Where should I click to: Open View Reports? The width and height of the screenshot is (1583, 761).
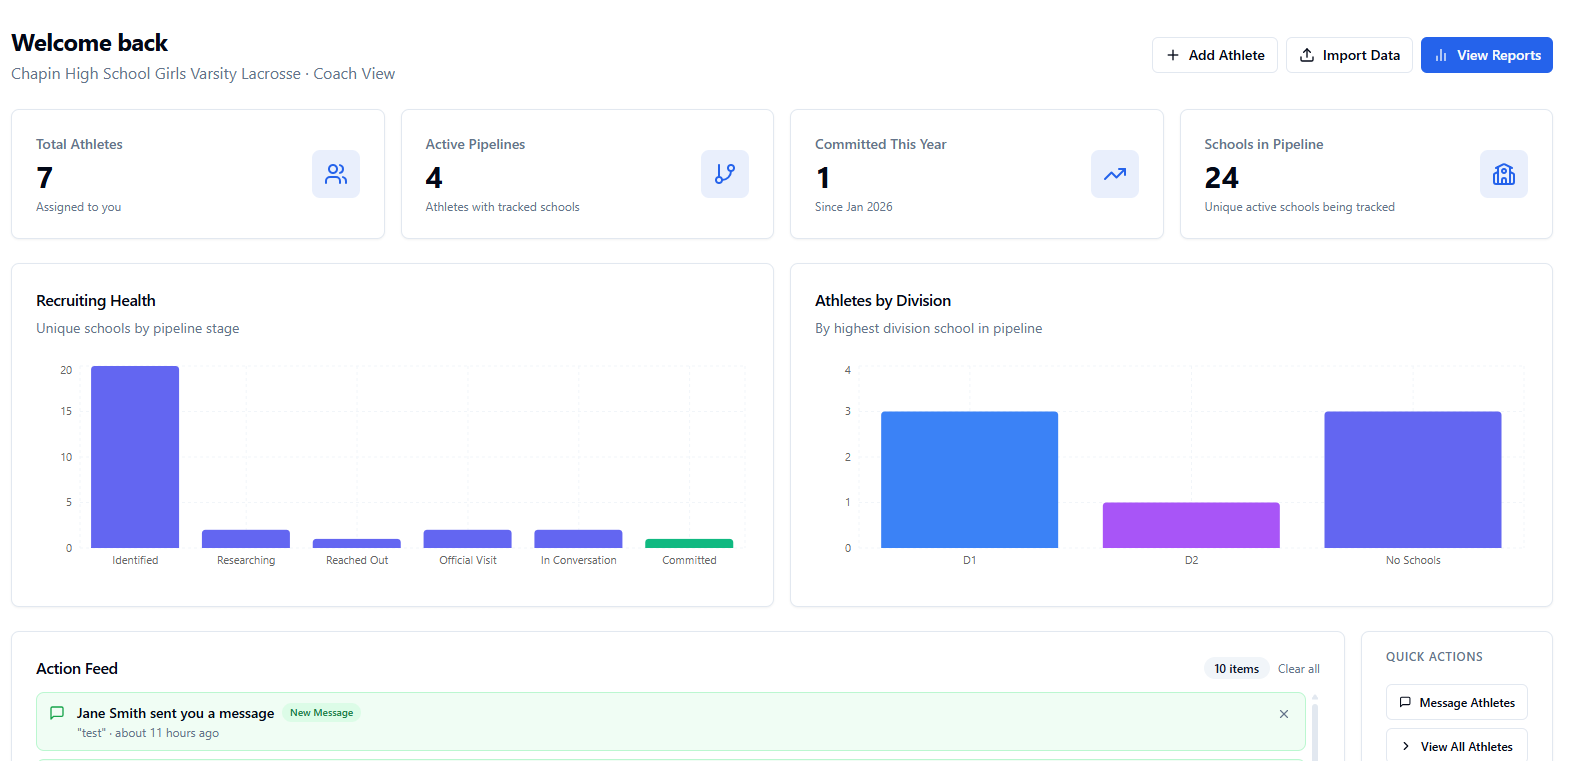coord(1487,55)
